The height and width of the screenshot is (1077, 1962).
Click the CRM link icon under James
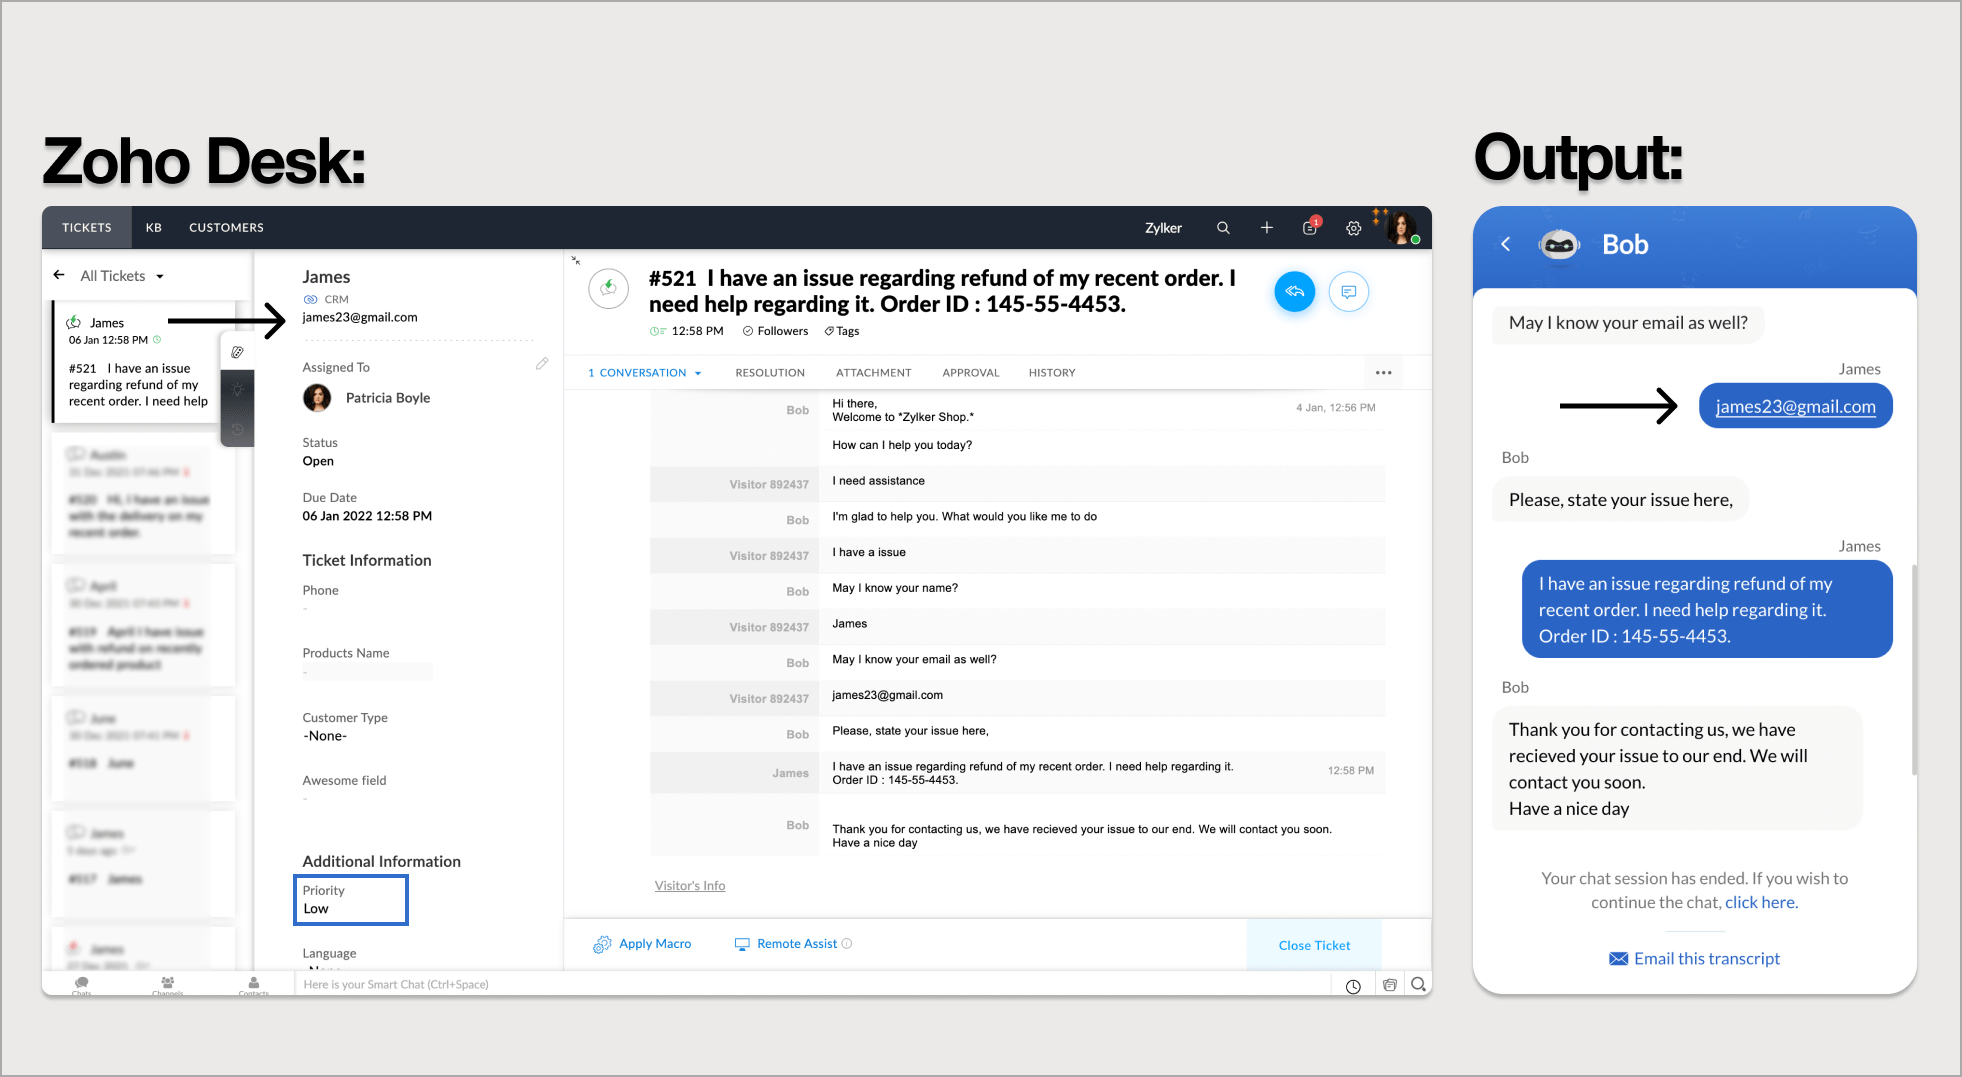[310, 299]
